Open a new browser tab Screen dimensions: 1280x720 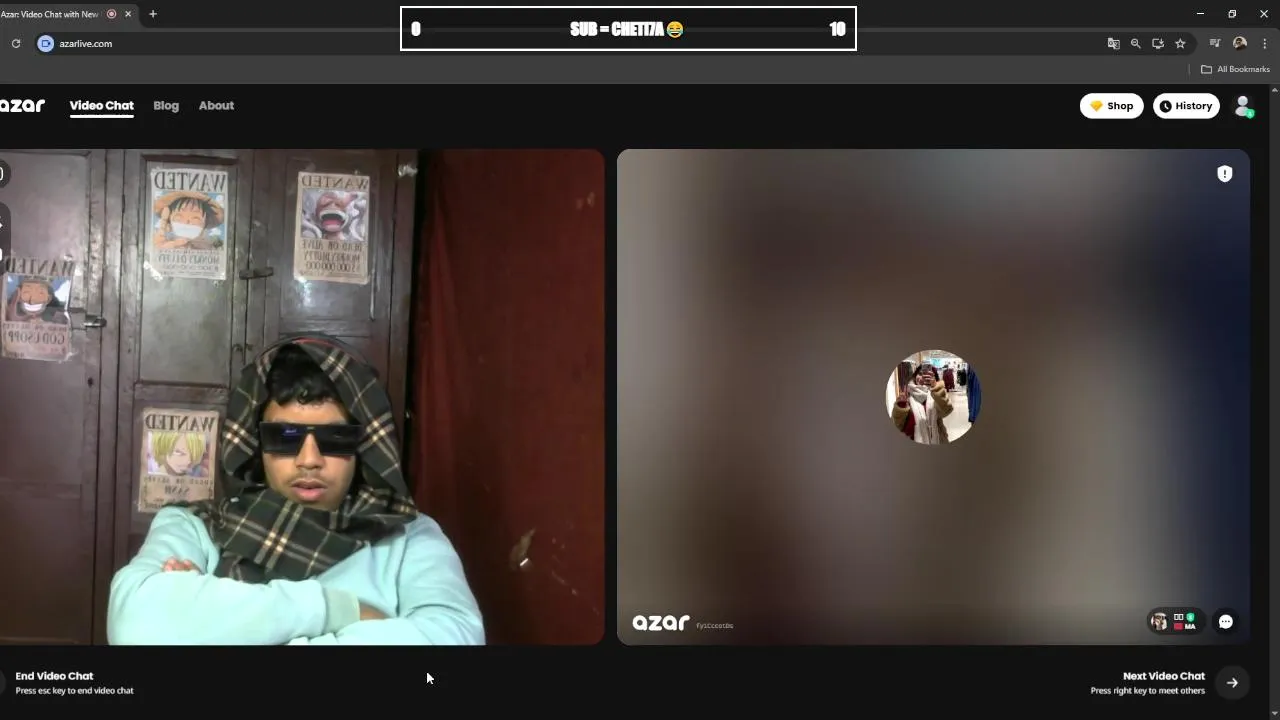[x=153, y=14]
